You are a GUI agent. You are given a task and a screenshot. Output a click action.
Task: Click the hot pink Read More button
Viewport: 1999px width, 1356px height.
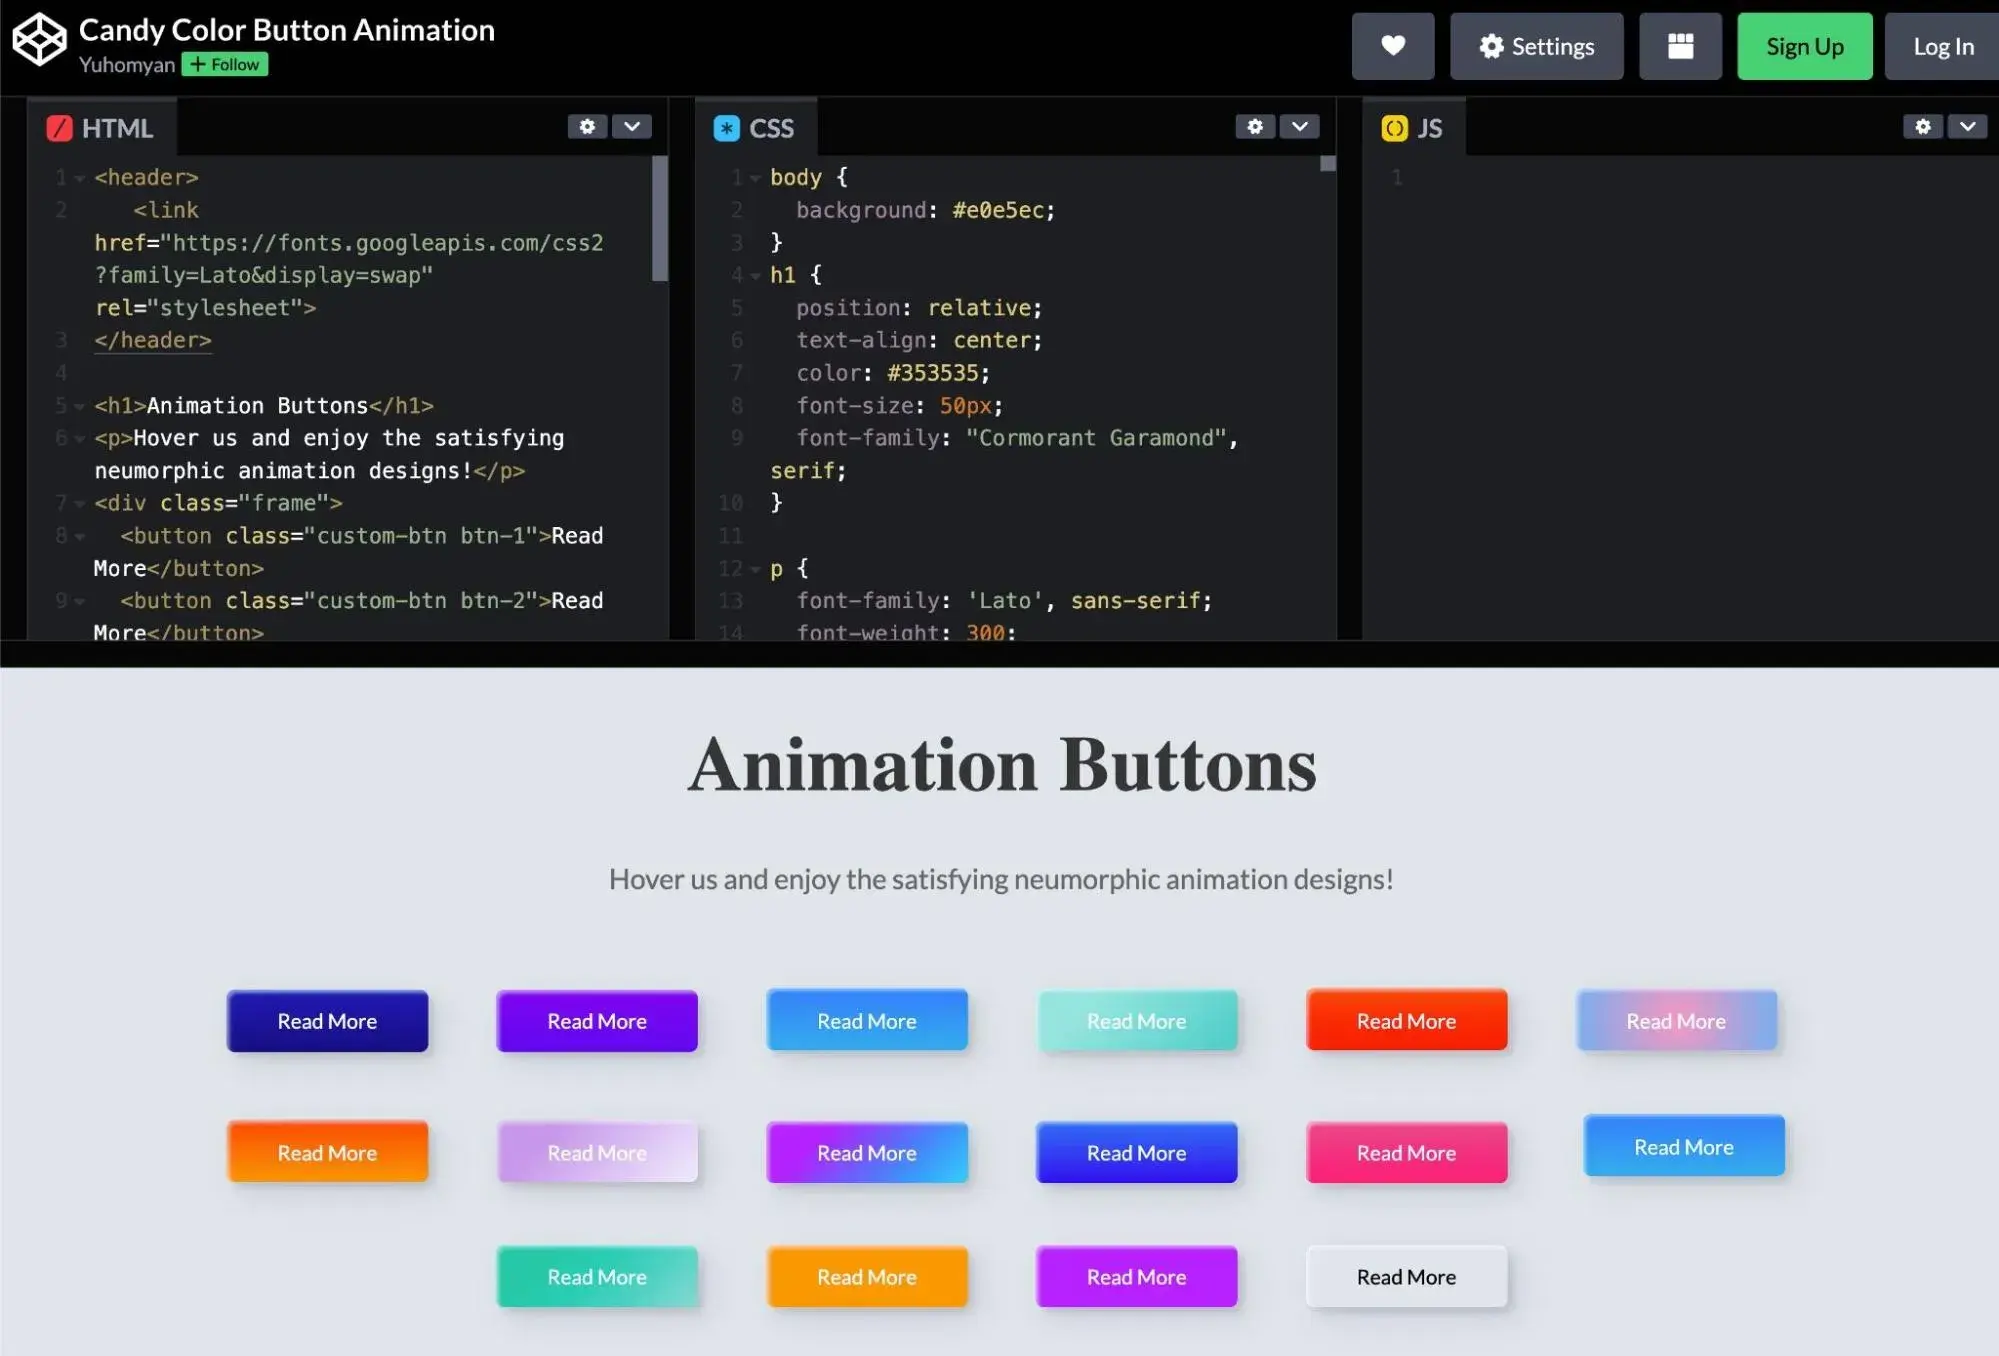[1406, 1152]
